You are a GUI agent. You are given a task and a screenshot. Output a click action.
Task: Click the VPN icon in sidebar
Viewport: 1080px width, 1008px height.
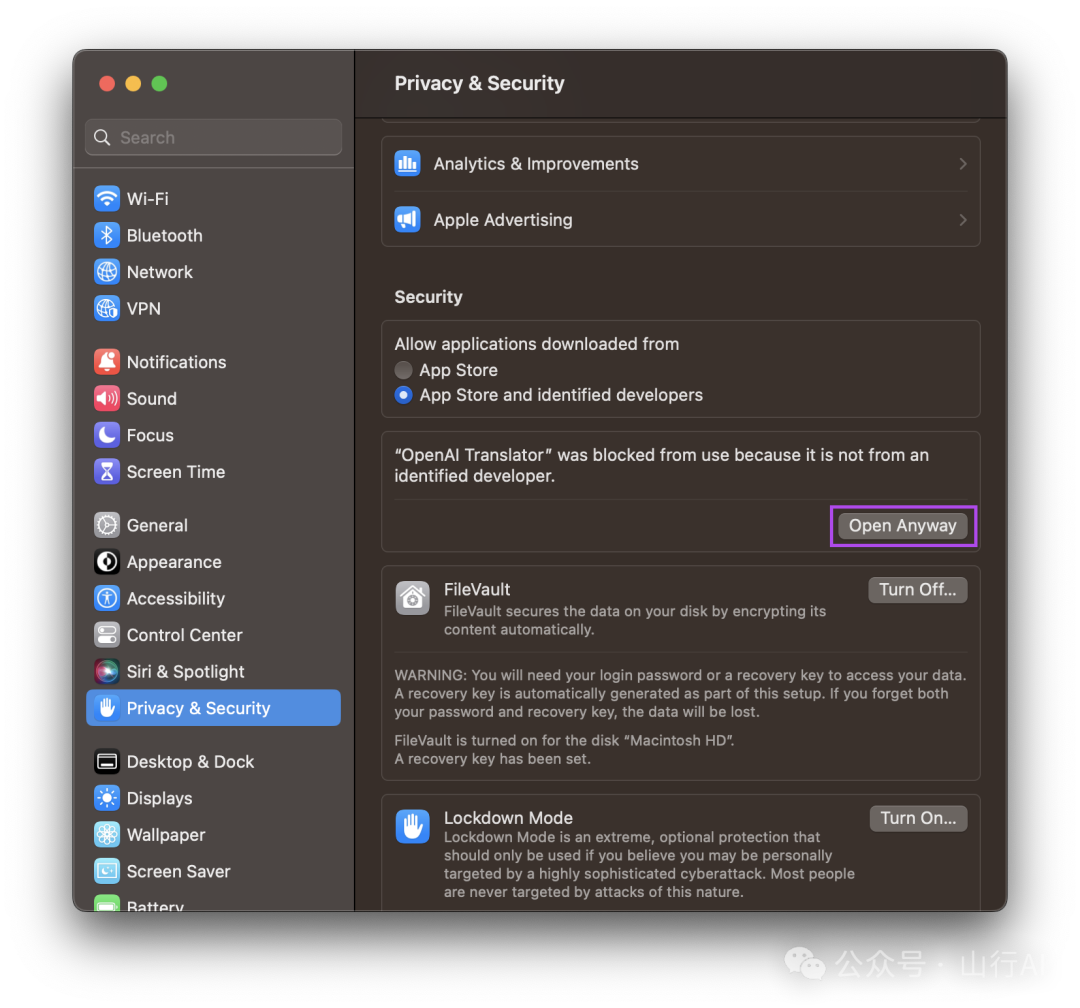click(x=107, y=308)
